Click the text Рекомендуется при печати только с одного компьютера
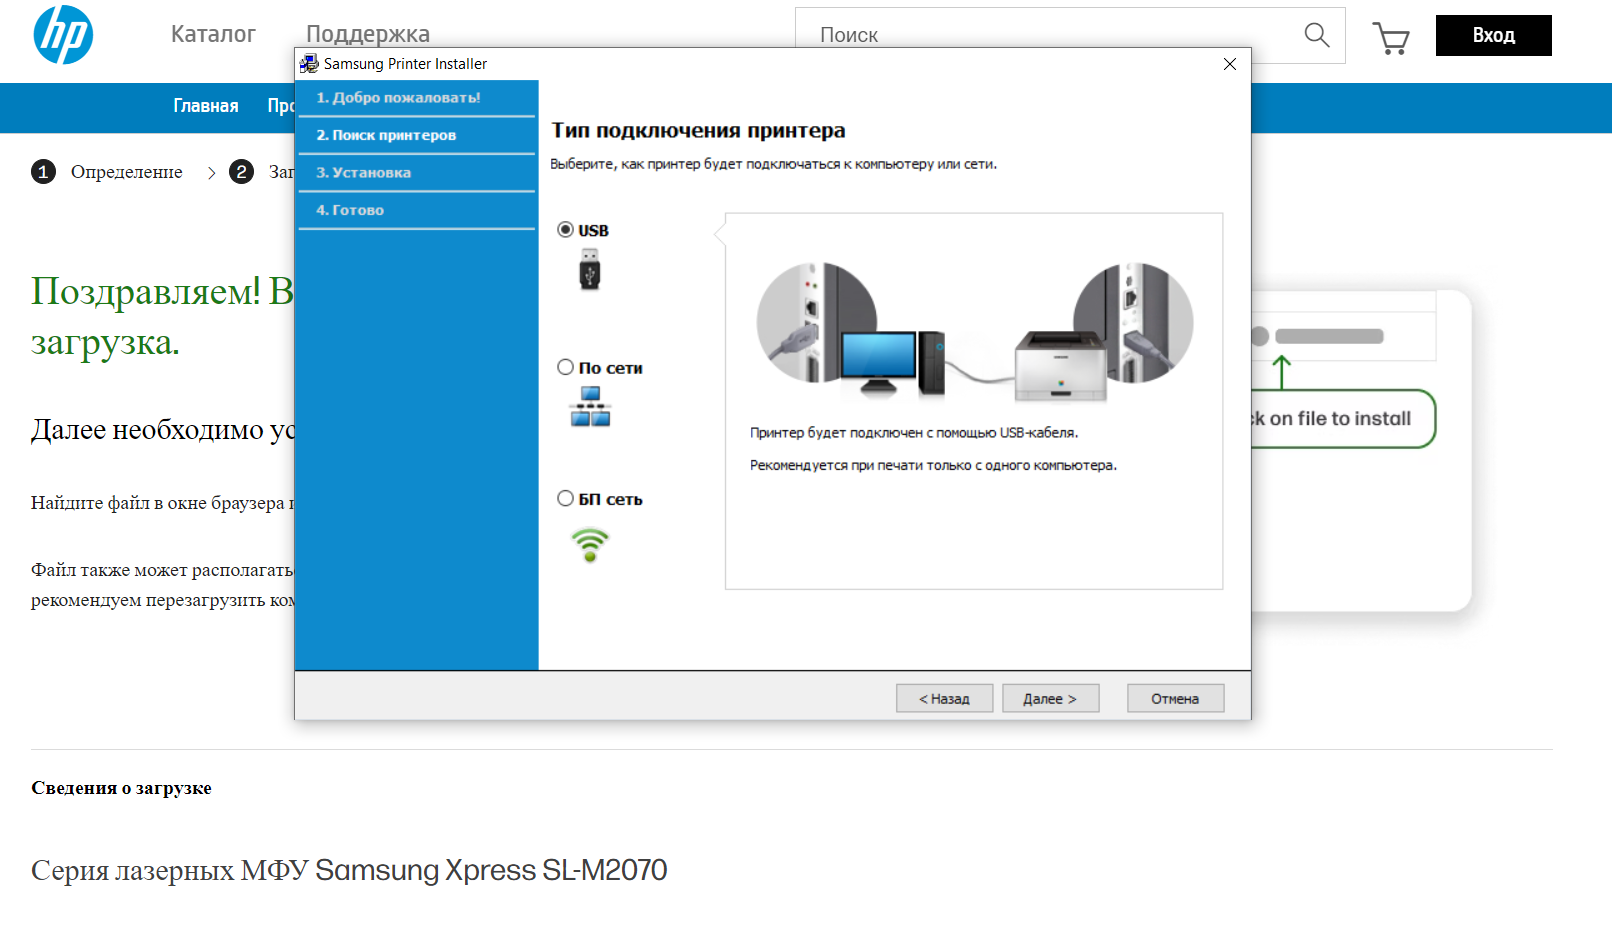The image size is (1612, 930). point(933,465)
